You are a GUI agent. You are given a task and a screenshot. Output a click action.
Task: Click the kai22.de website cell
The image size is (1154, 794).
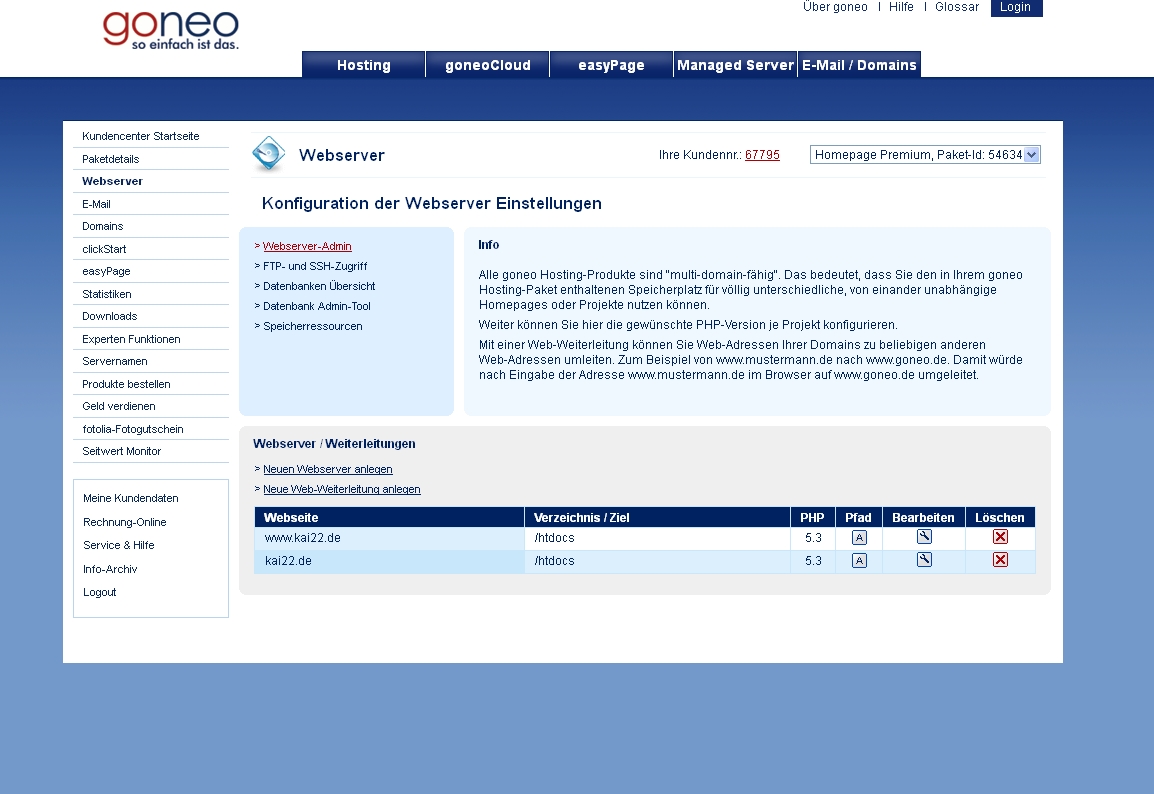pos(389,561)
